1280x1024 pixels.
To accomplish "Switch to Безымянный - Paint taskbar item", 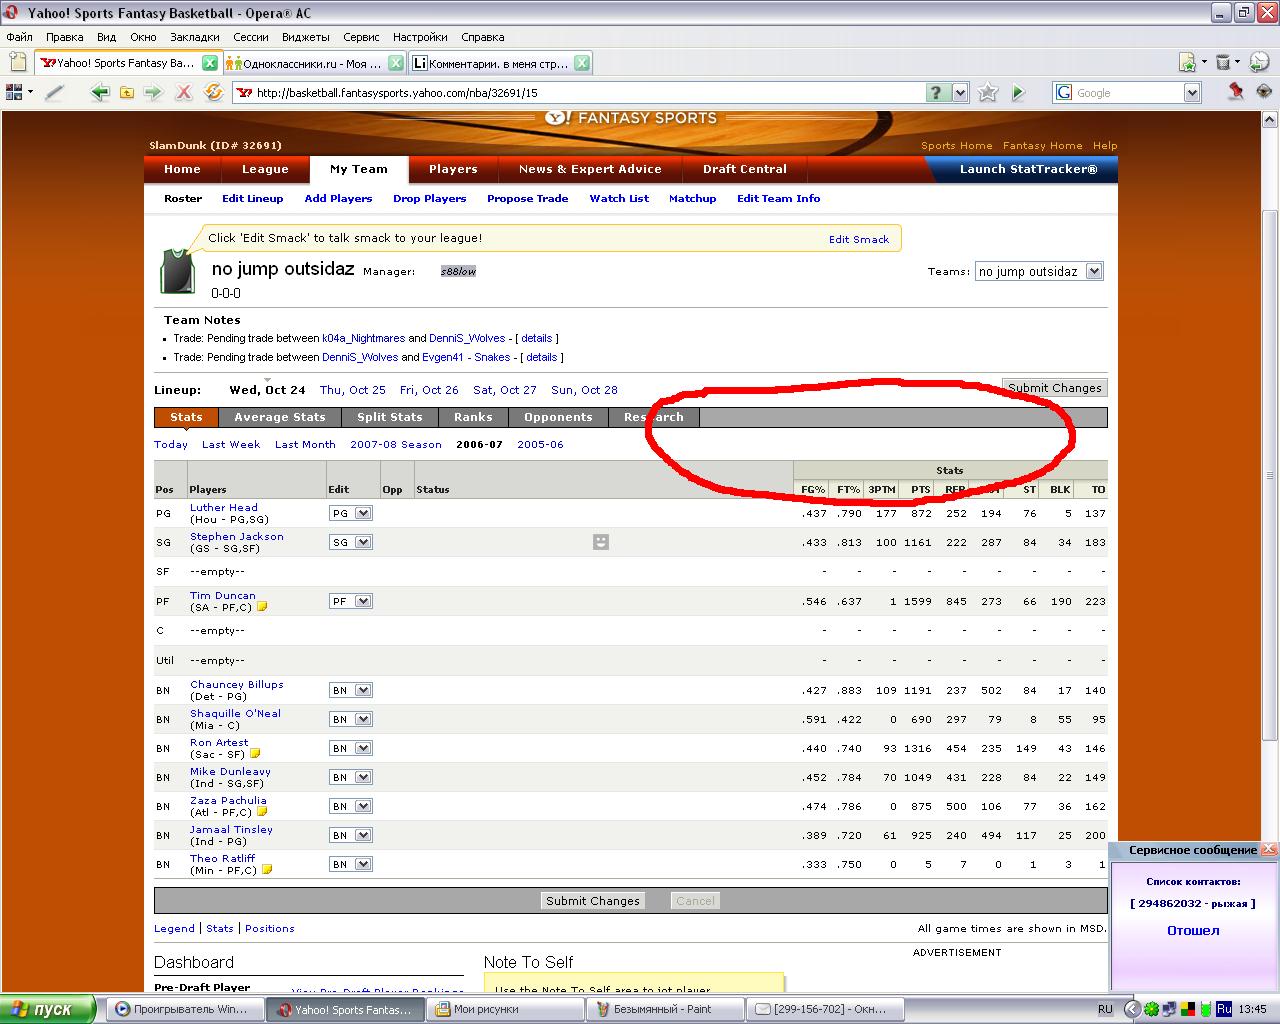I will pos(664,1009).
